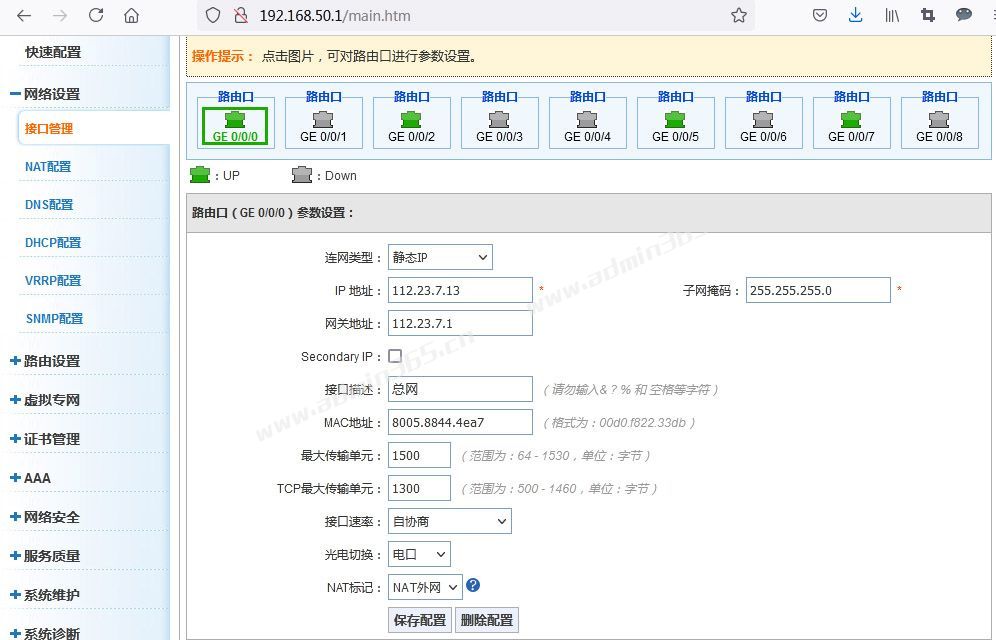The width and height of the screenshot is (996, 640).
Task: Click the 保存配置 button
Action: pyautogui.click(x=420, y=620)
